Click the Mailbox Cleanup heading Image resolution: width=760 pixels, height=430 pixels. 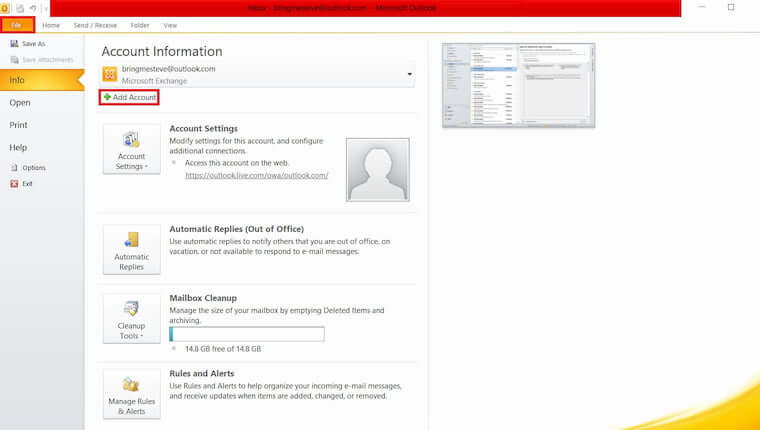tap(203, 298)
